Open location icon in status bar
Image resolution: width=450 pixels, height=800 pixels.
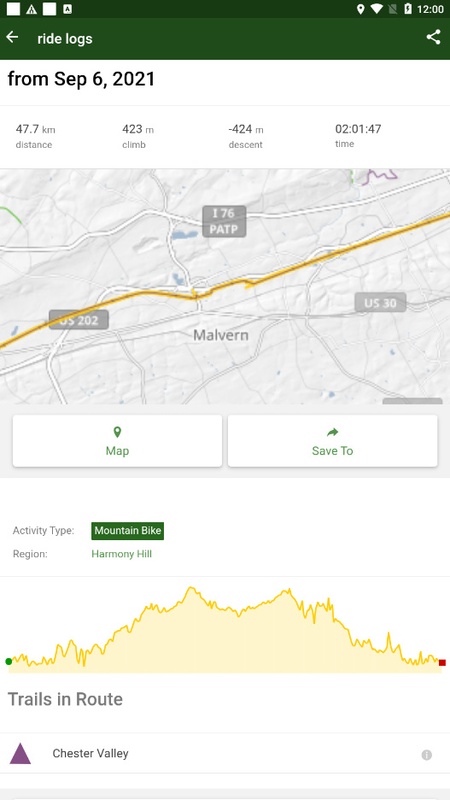tap(361, 9)
